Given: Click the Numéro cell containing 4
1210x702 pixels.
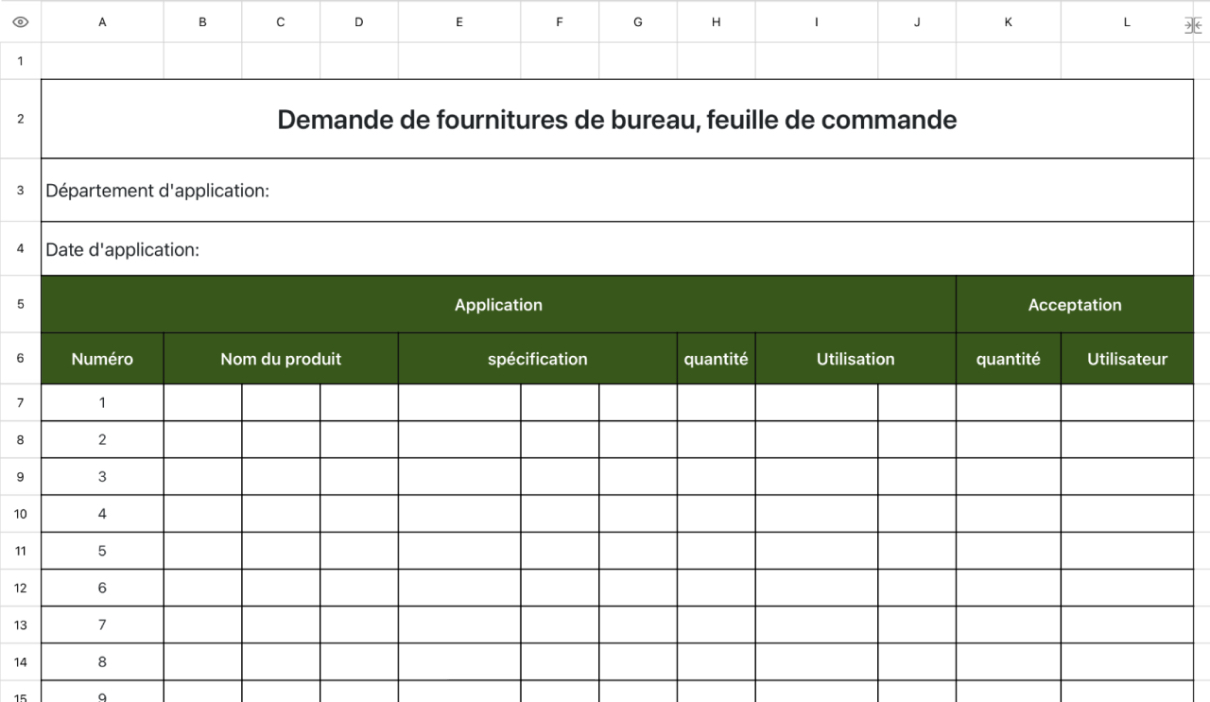Looking at the screenshot, I should [102, 513].
